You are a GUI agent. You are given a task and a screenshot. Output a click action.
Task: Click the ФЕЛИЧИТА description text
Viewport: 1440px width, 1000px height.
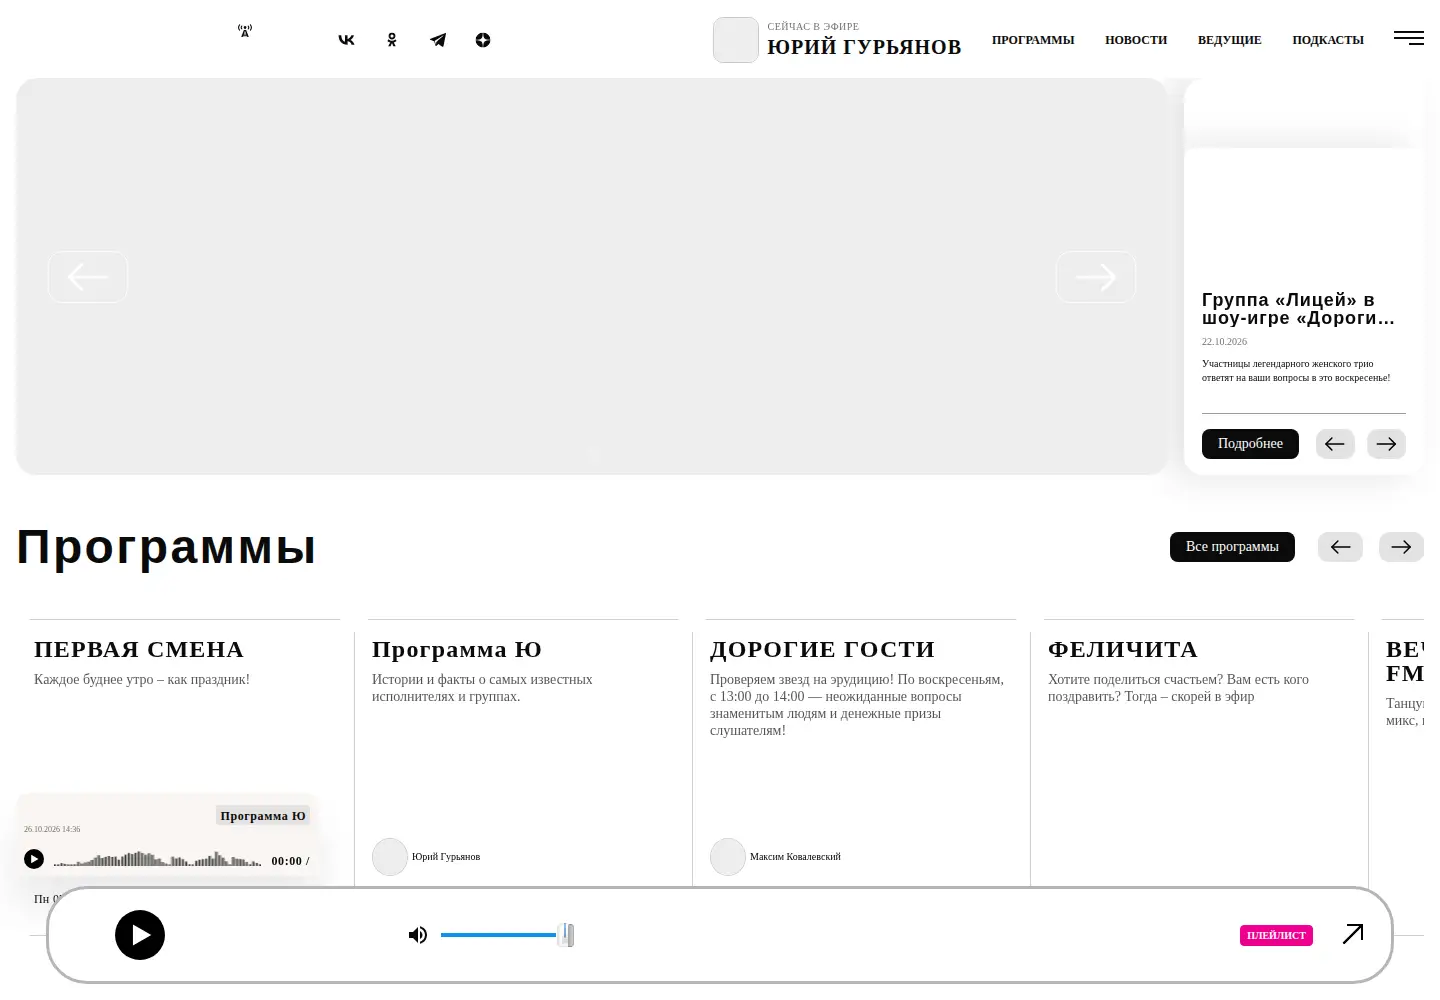click(1178, 688)
